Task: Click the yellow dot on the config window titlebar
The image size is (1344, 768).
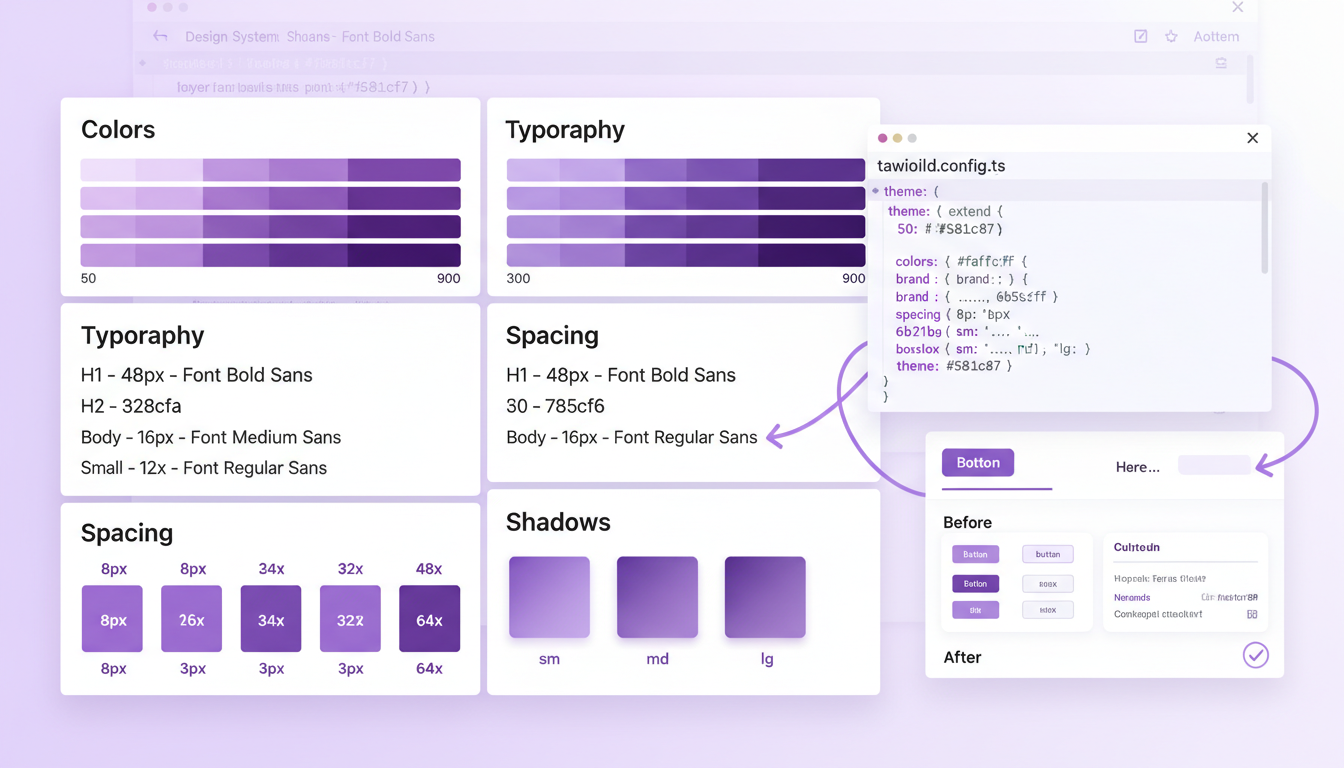Action: (897, 138)
